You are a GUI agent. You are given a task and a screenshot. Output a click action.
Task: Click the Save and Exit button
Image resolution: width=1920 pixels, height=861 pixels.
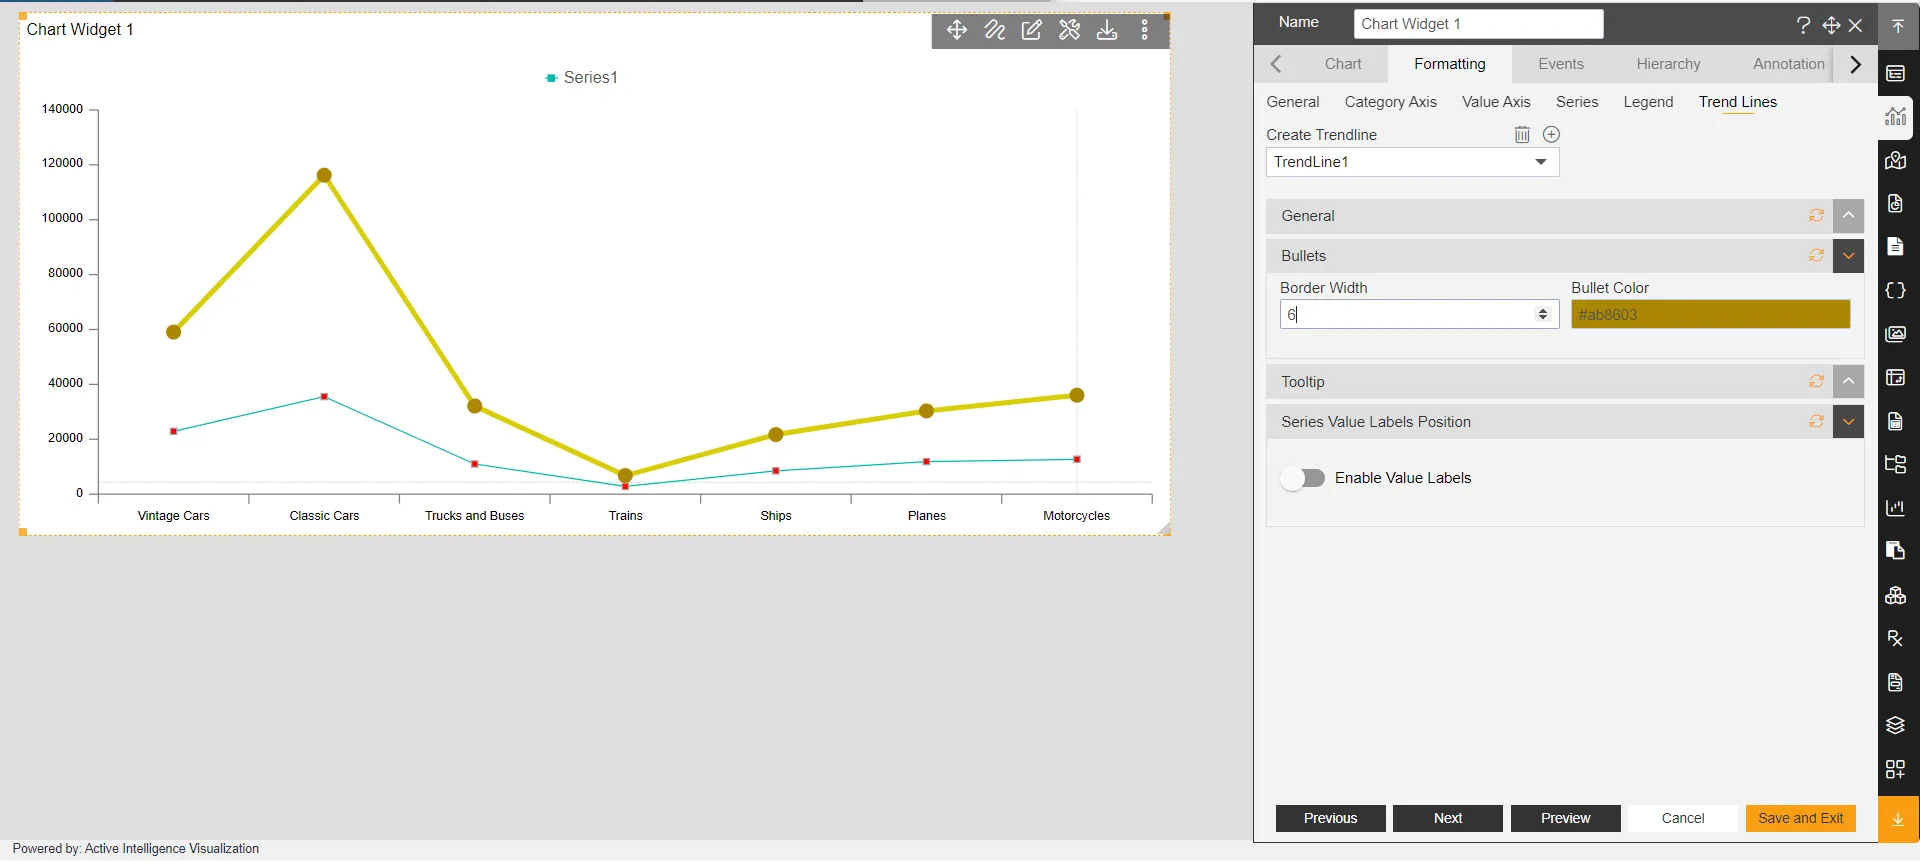click(1800, 818)
